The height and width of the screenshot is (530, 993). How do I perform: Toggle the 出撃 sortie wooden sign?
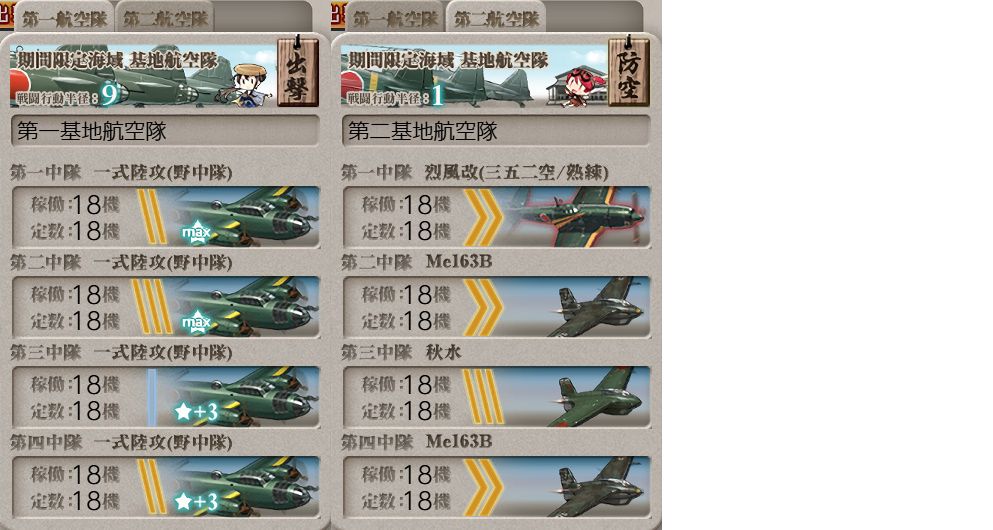[x=298, y=72]
